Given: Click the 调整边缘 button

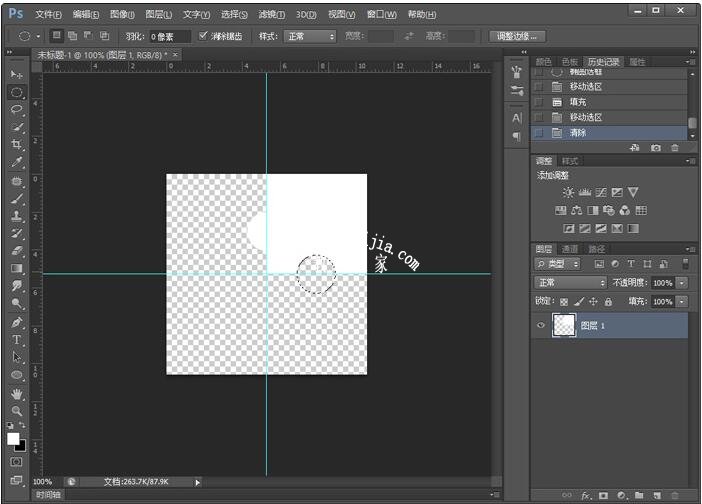Looking at the screenshot, I should (x=517, y=36).
